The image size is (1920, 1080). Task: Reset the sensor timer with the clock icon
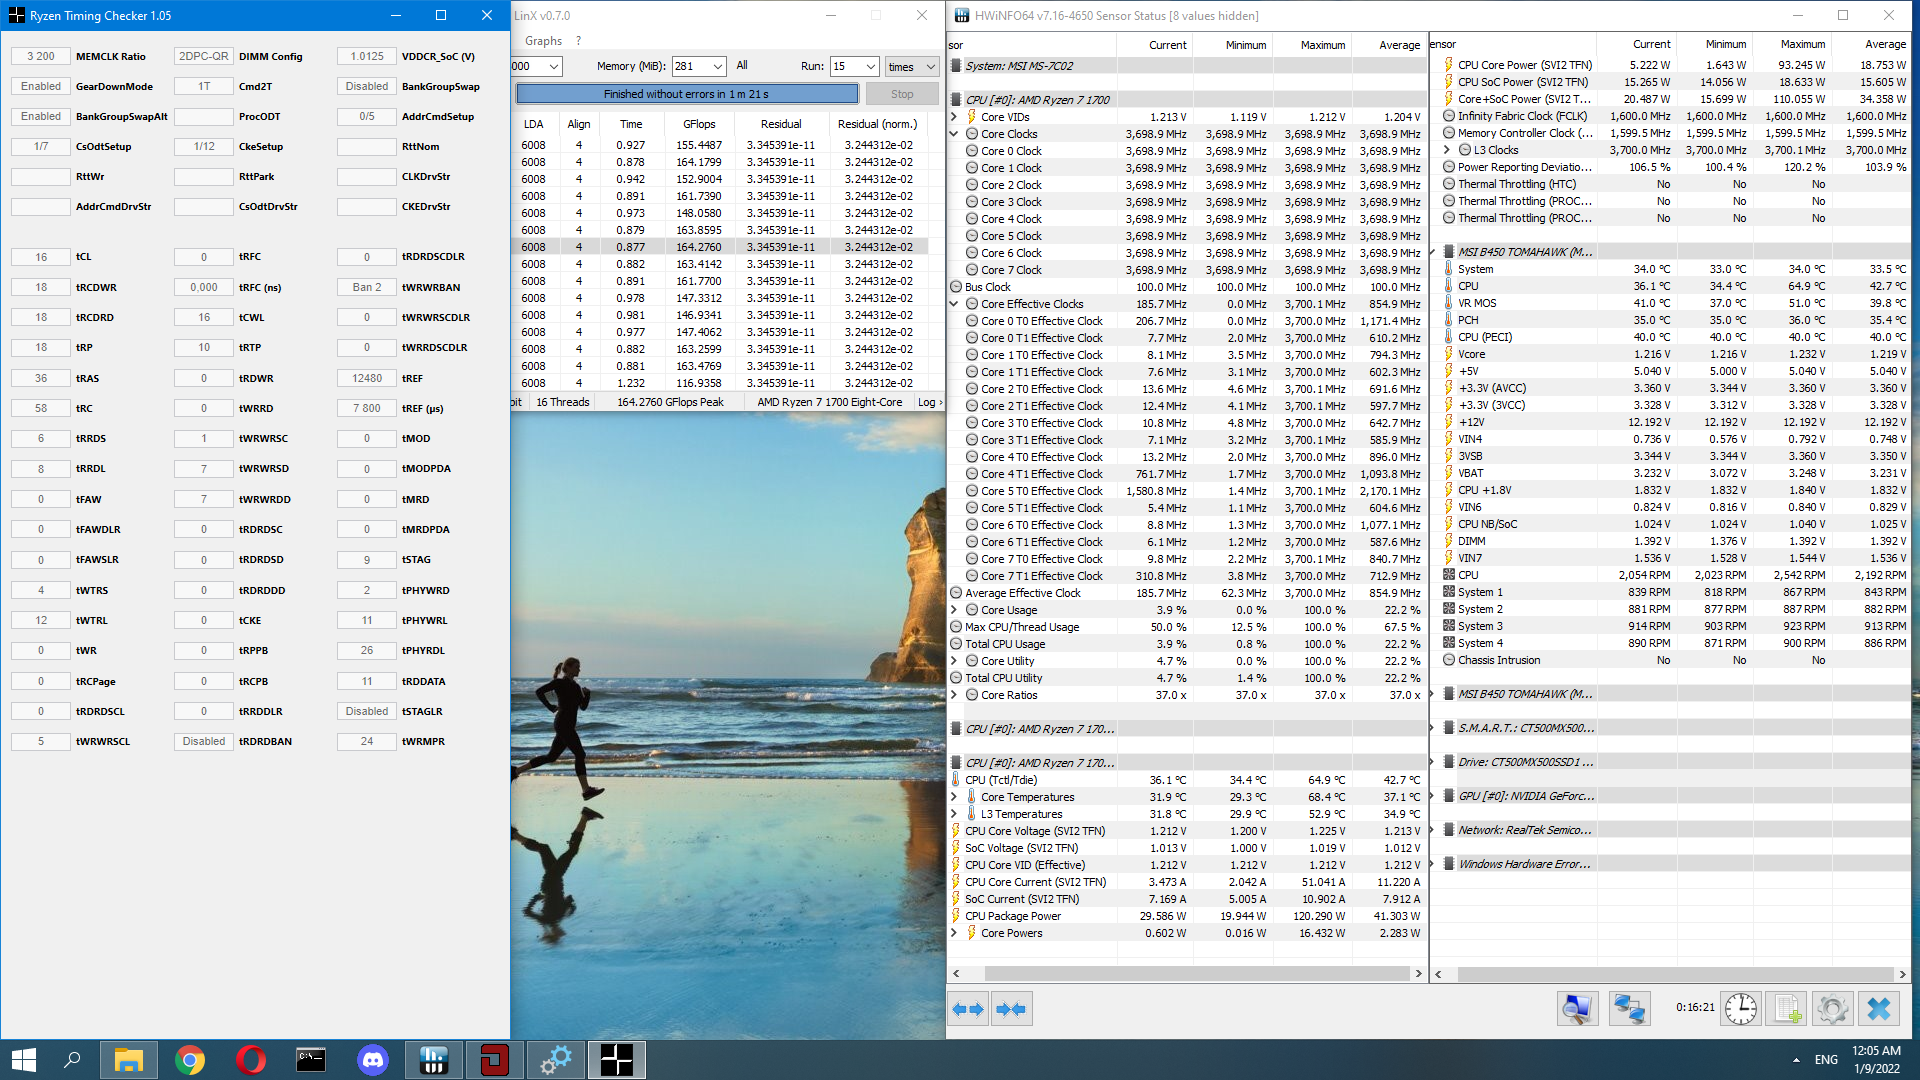pos(1740,1009)
